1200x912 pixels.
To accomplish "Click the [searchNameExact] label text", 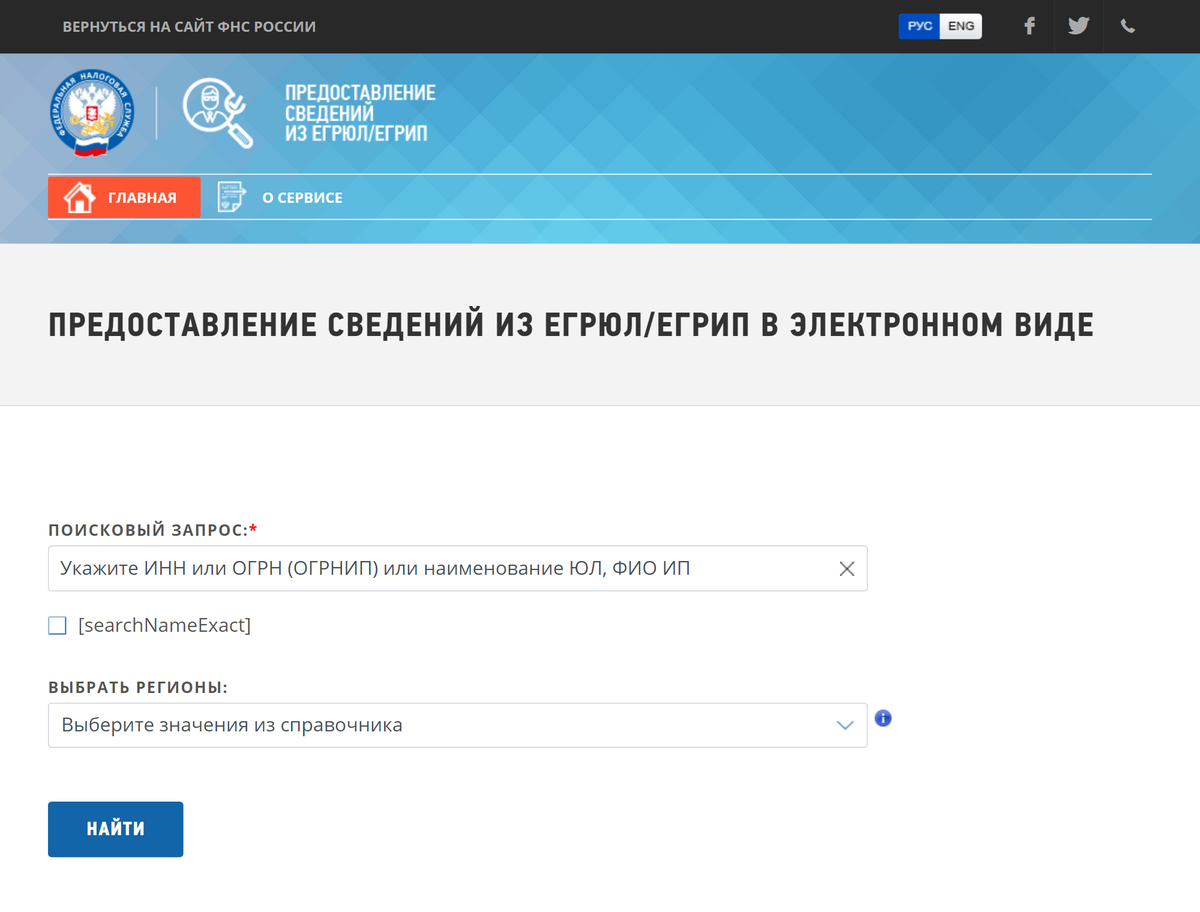I will pyautogui.click(x=164, y=626).
